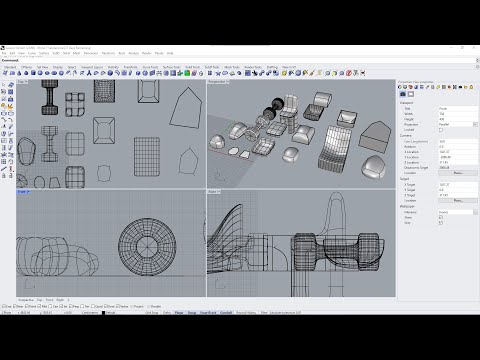
Task: Toggle the Locked checkbox in Viewport properties
Action: 441,130
